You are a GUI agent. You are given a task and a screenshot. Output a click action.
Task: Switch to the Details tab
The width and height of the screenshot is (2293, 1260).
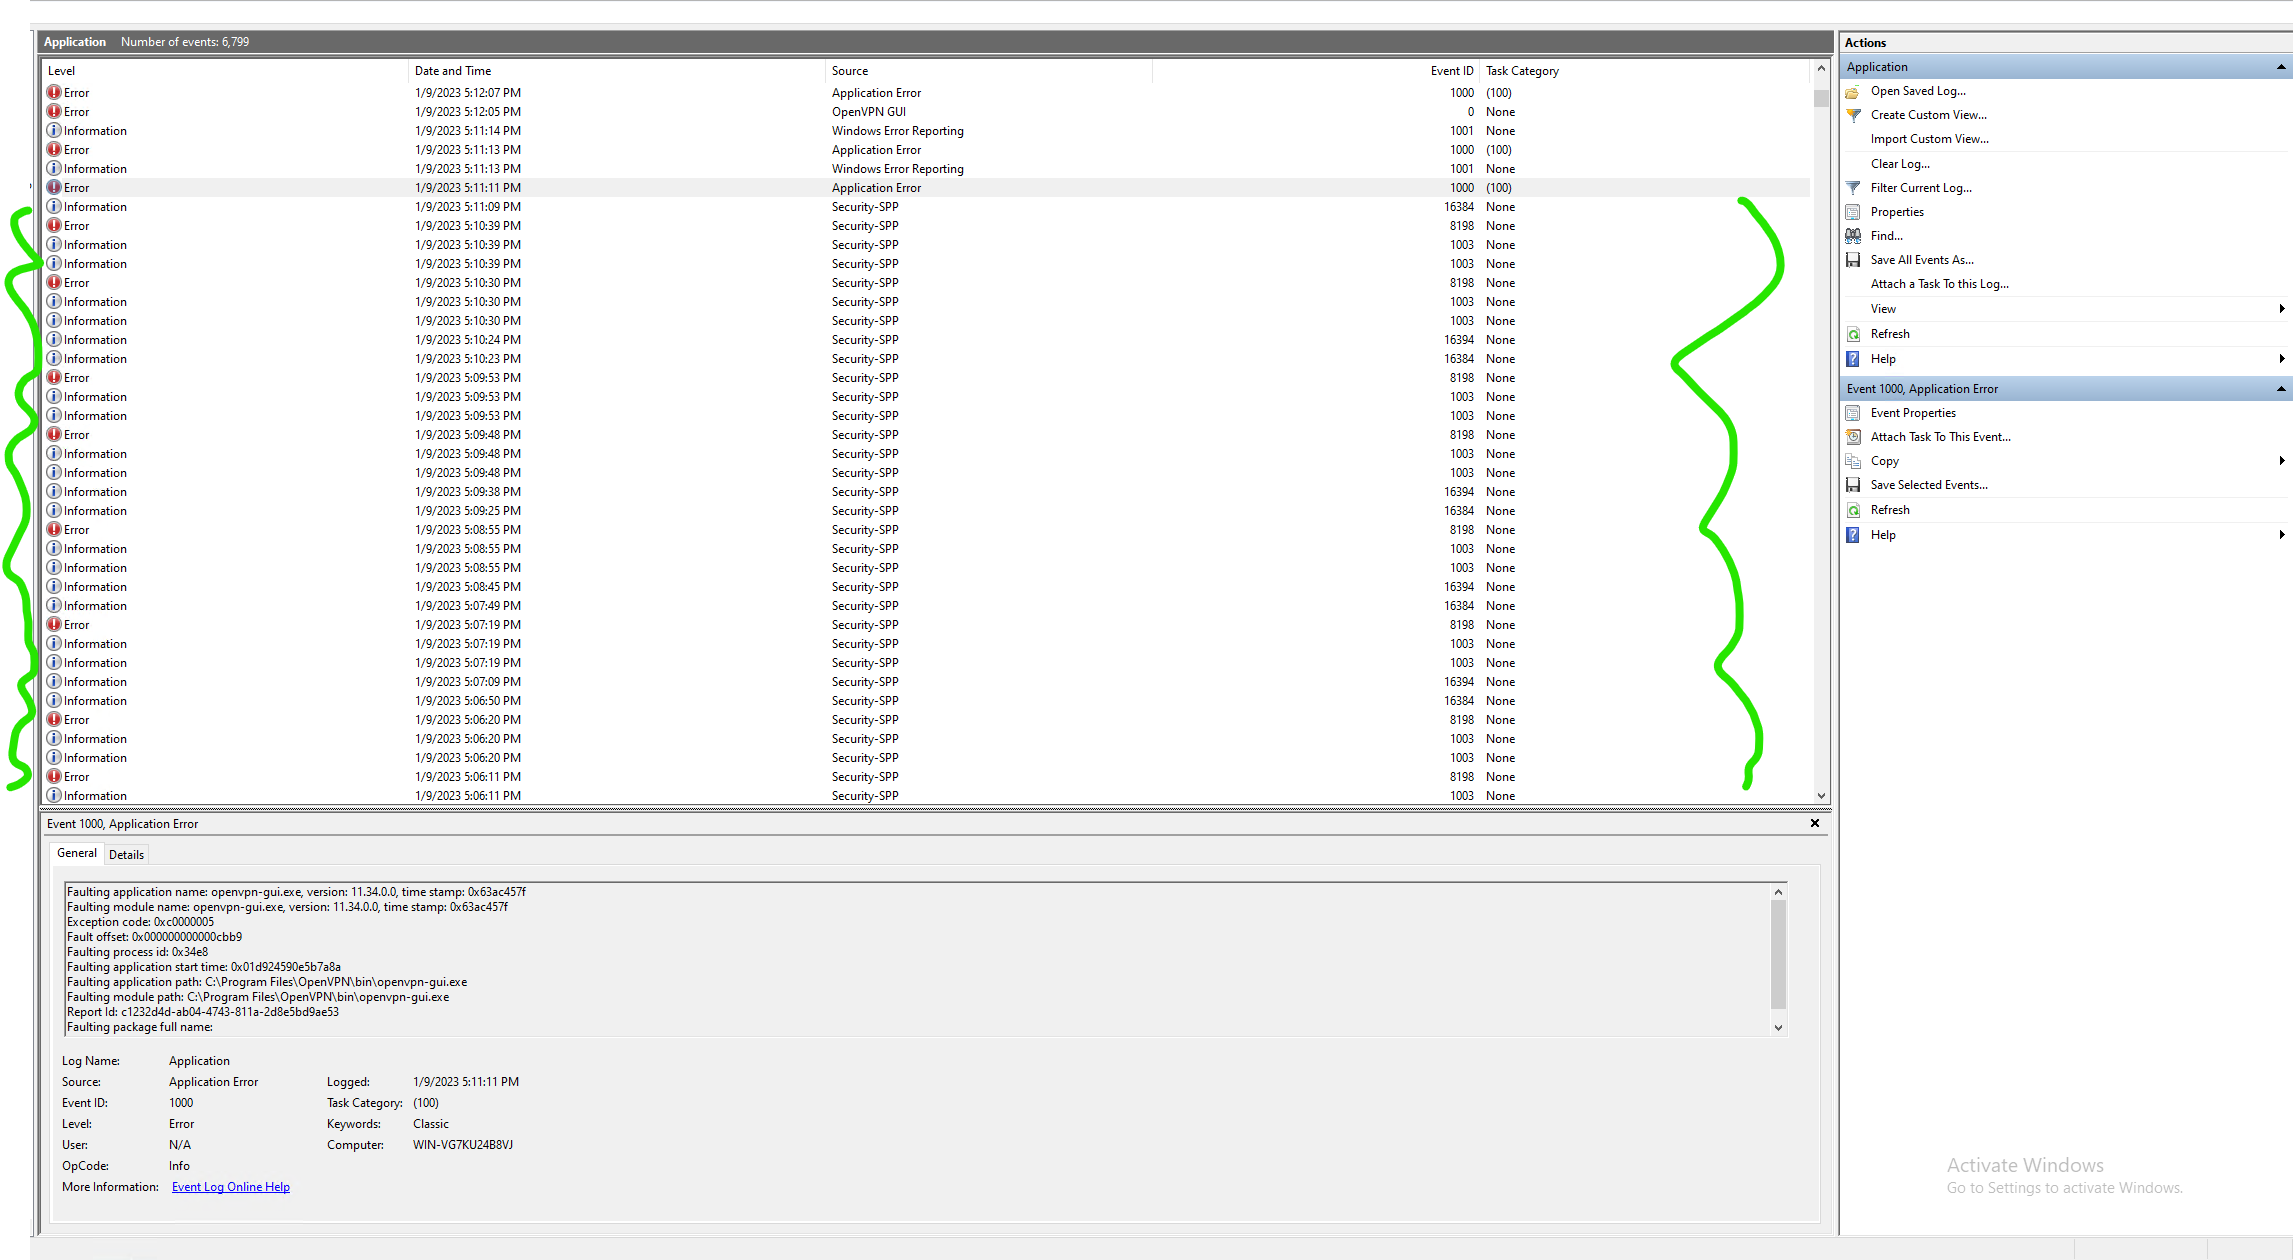pyautogui.click(x=126, y=854)
